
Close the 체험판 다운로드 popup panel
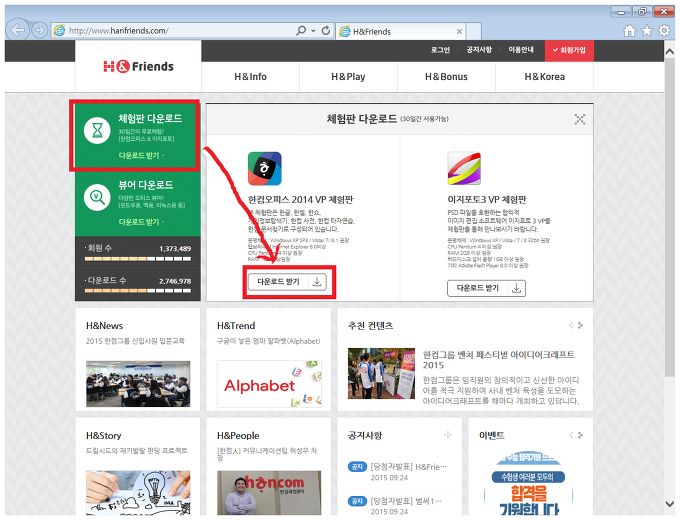click(580, 119)
